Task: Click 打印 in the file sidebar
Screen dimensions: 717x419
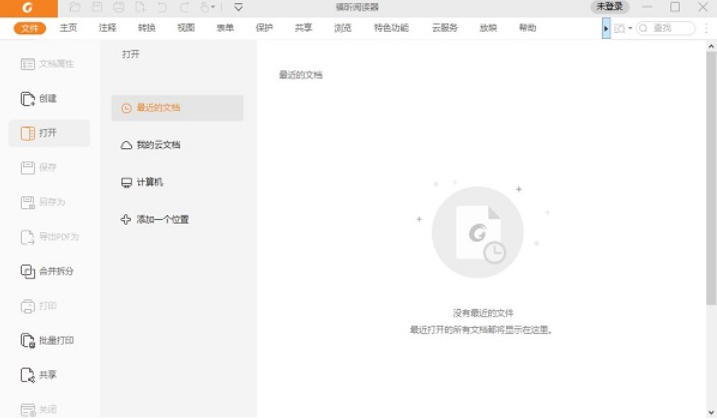Action: click(48, 306)
